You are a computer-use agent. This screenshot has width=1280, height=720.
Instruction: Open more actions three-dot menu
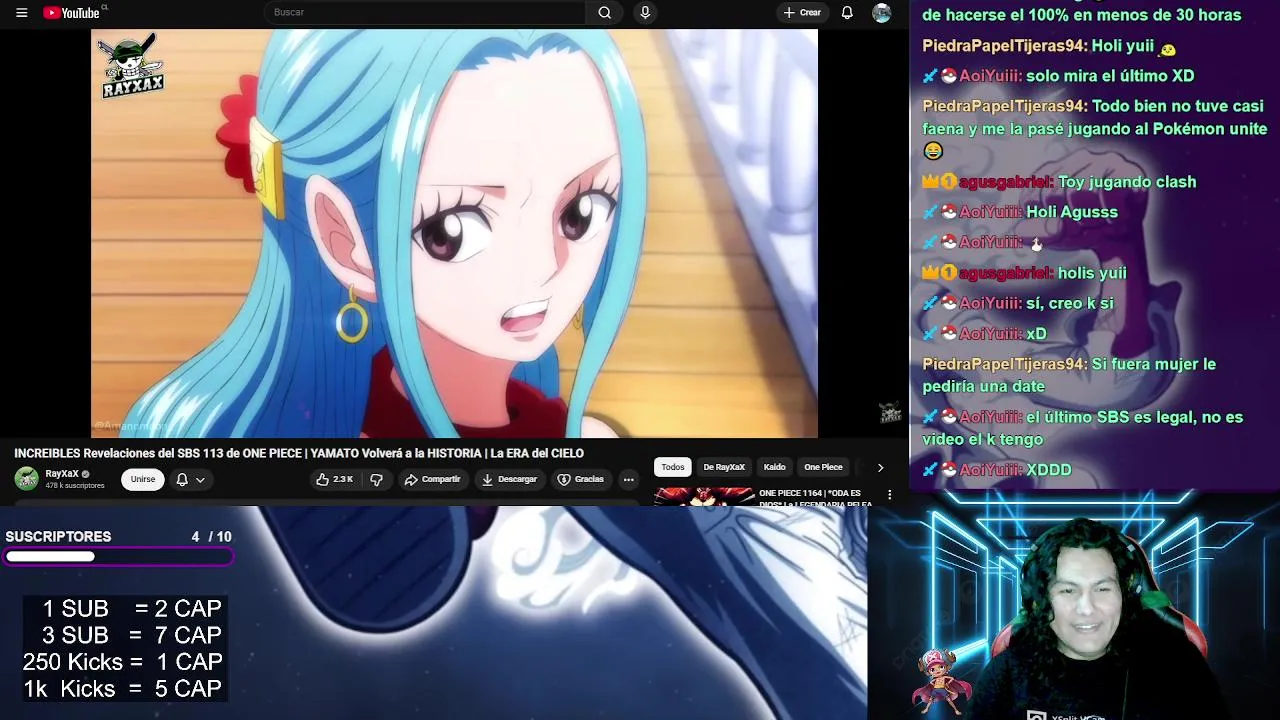tap(628, 479)
